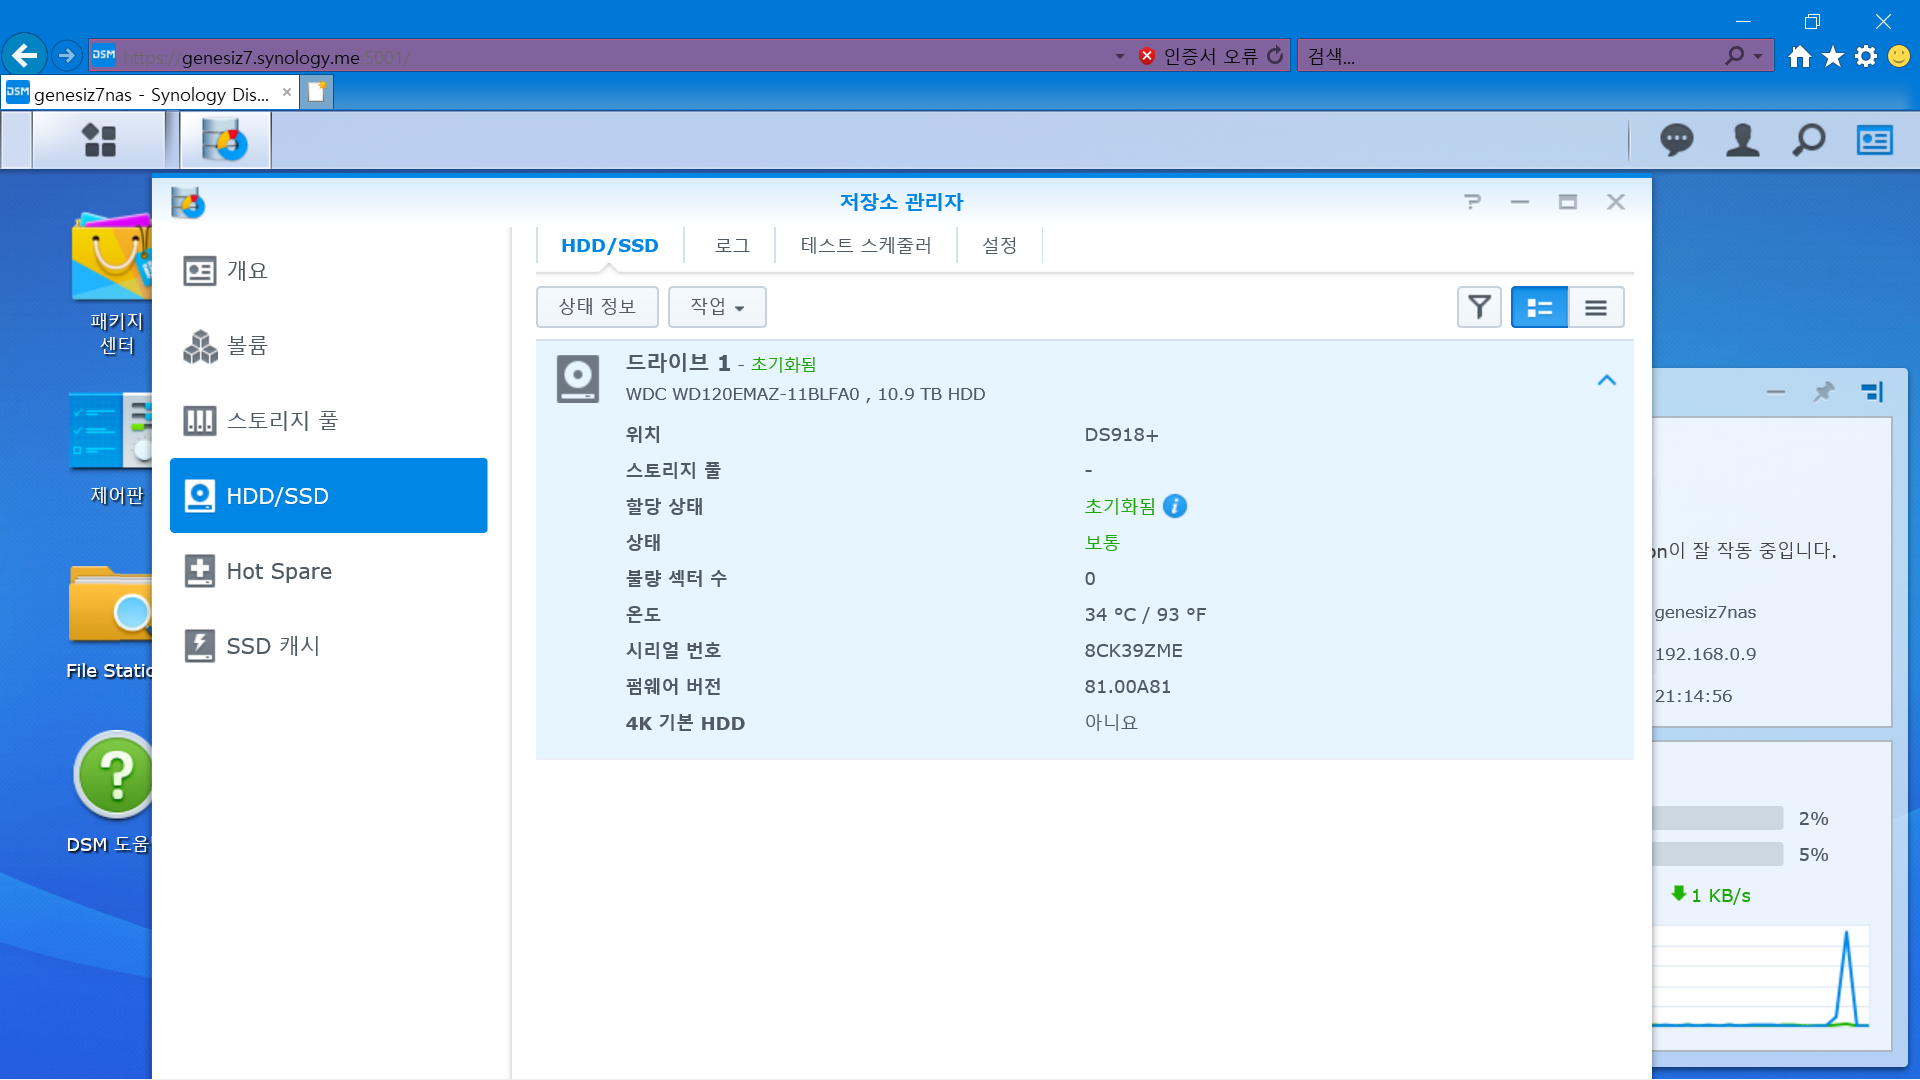Open 개요 in the sidebar
The image size is (1920, 1080).
(328, 271)
